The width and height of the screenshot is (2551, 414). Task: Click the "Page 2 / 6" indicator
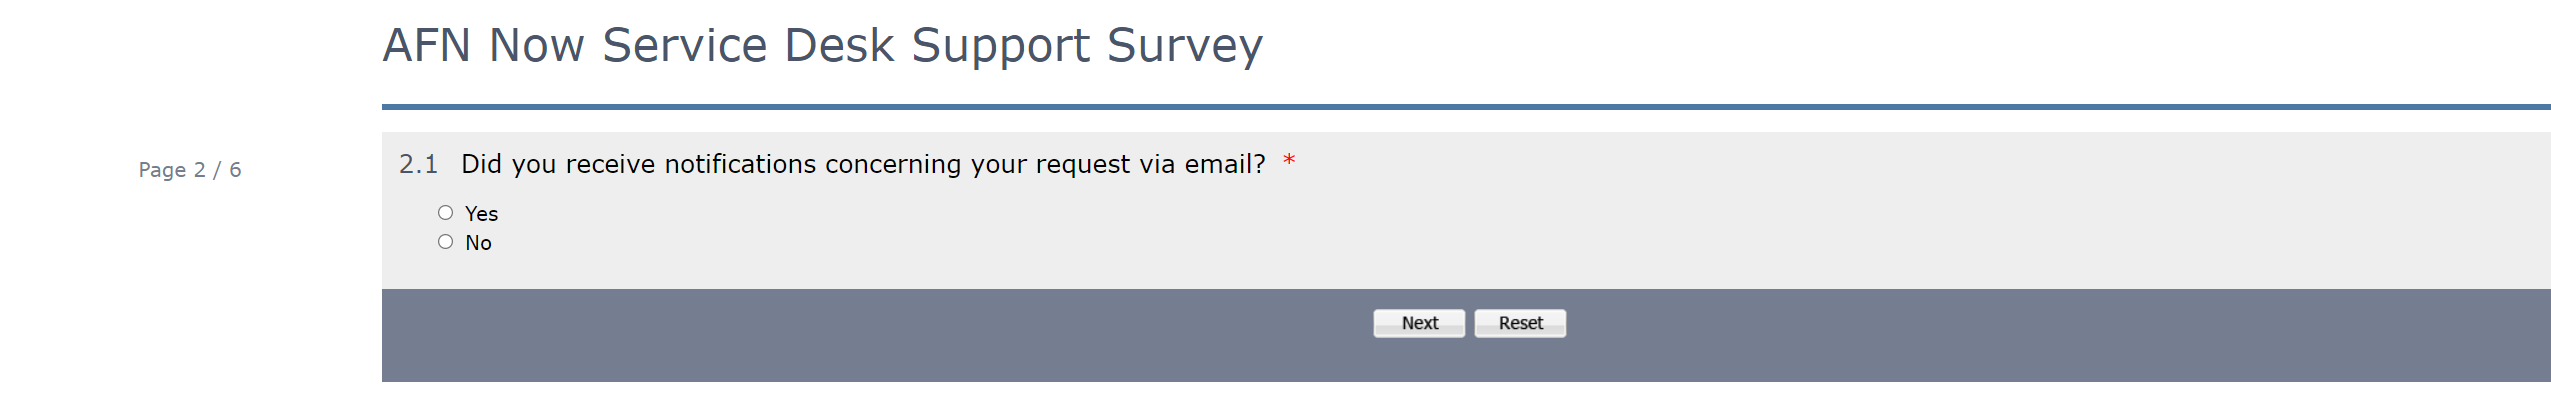coord(190,170)
